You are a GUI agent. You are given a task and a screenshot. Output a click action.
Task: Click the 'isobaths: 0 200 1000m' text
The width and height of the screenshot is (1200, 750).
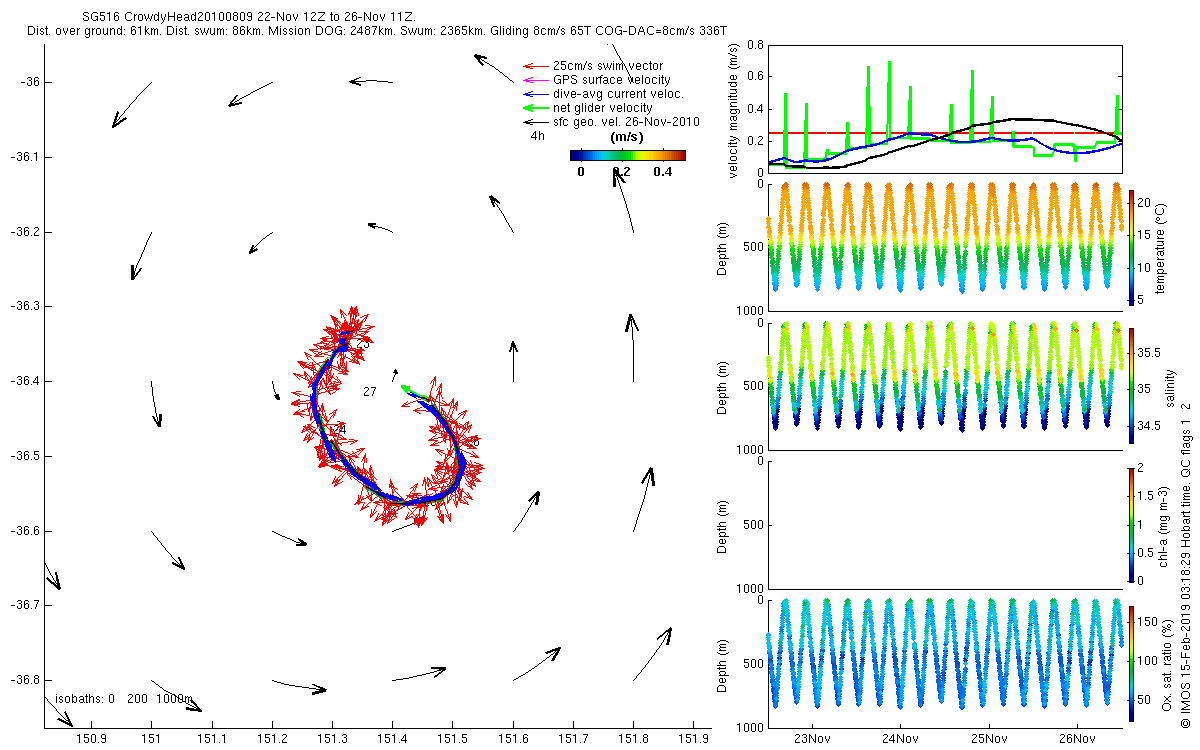coord(124,698)
